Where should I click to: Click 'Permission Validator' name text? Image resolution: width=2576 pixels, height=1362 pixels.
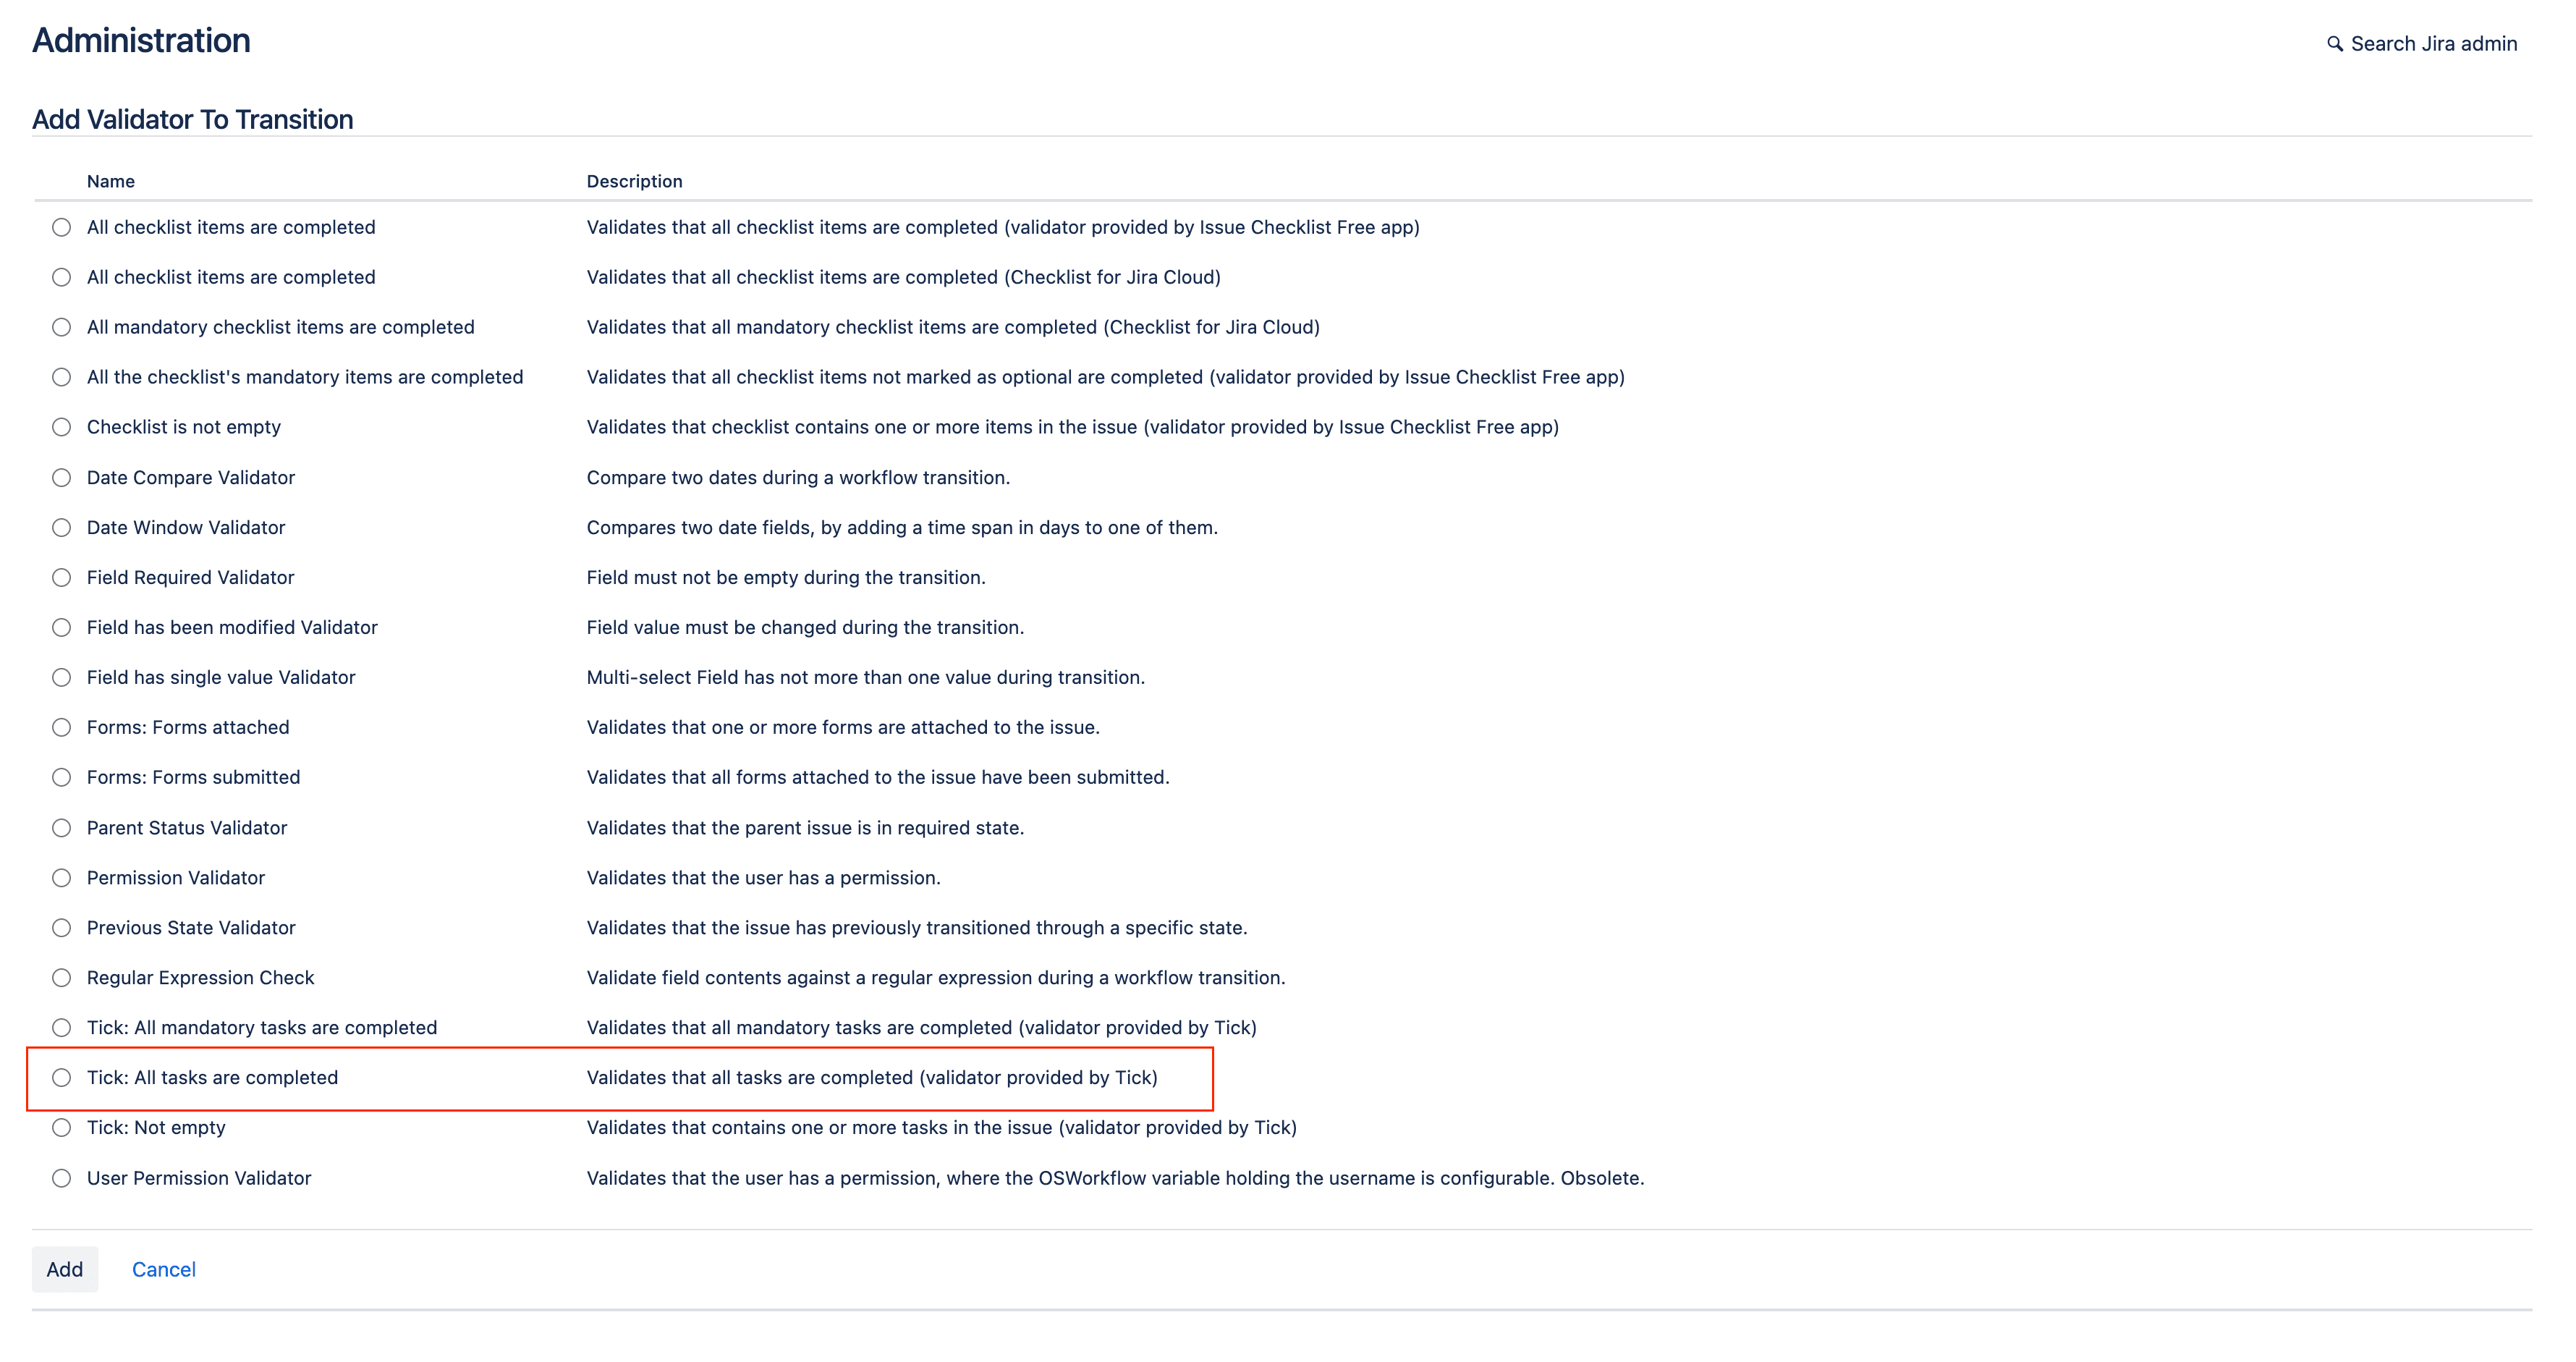176,877
